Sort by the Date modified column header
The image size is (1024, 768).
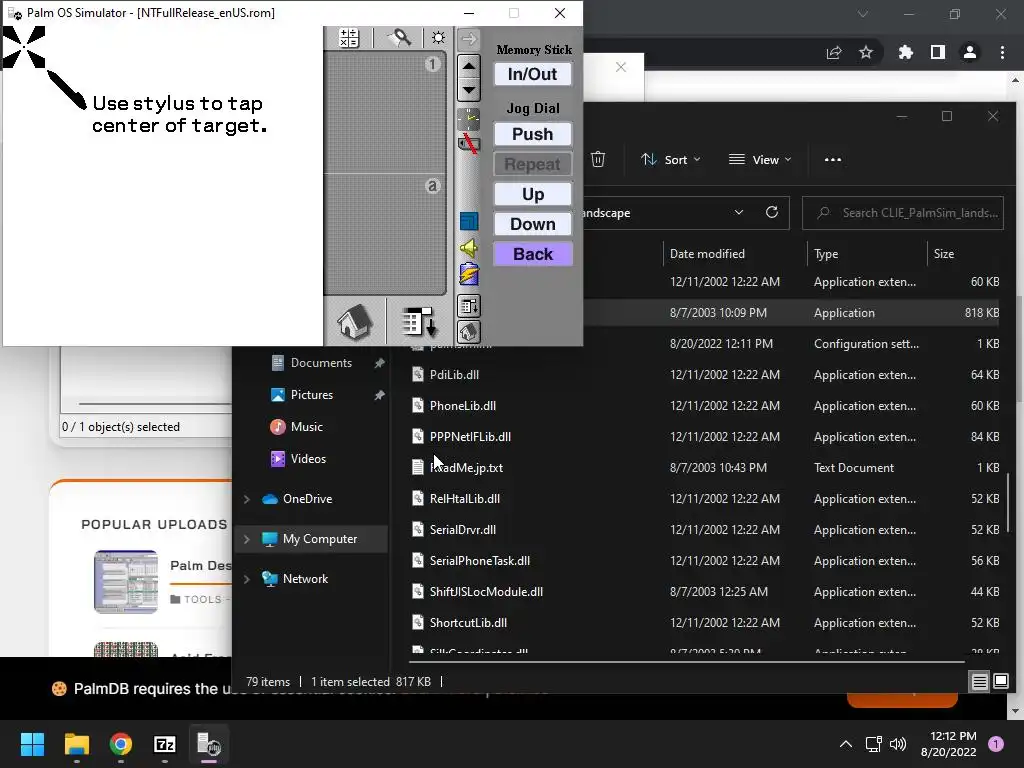(707, 253)
